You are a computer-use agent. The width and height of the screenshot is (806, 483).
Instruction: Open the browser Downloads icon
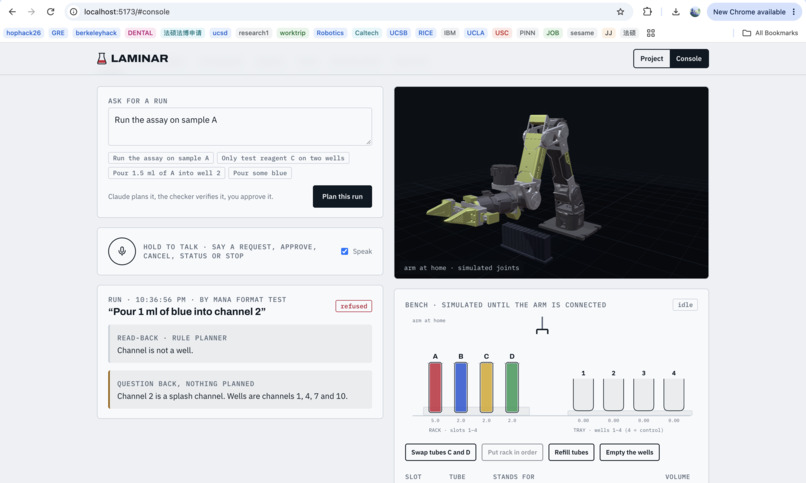click(x=675, y=11)
